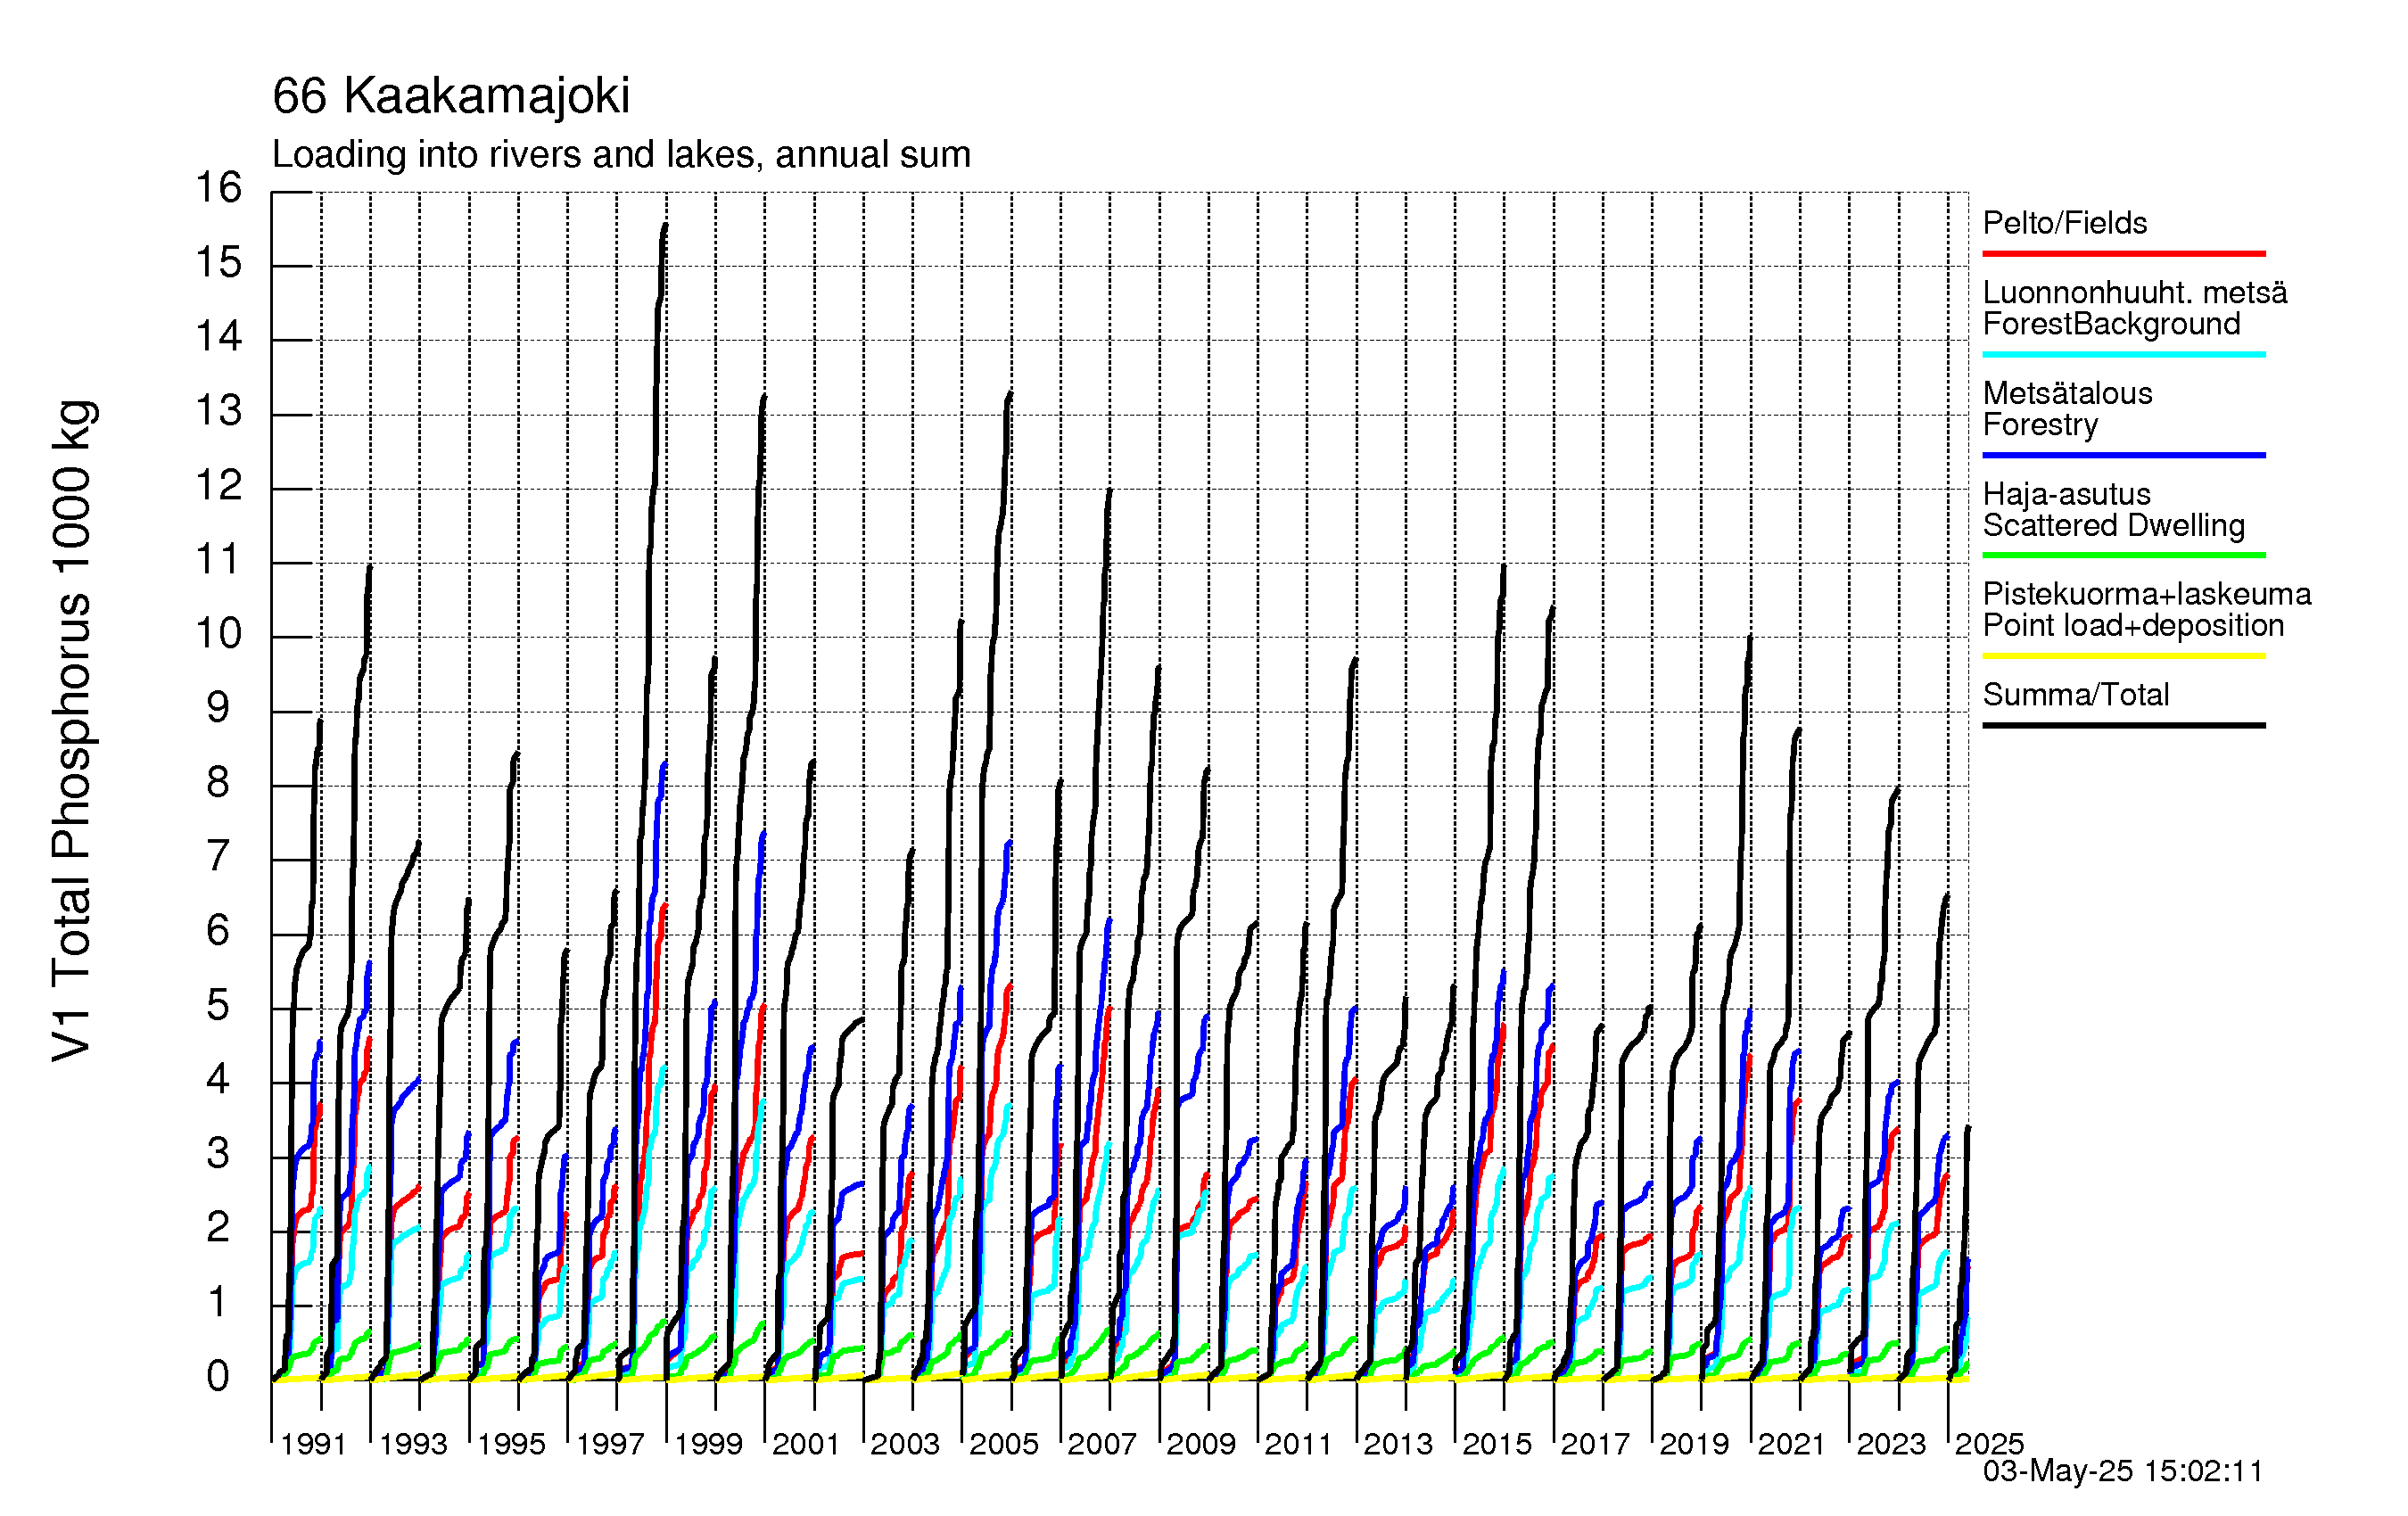Click the 'Scattered Dwelling' legend text
2408x1516 pixels.
click(x=2114, y=526)
